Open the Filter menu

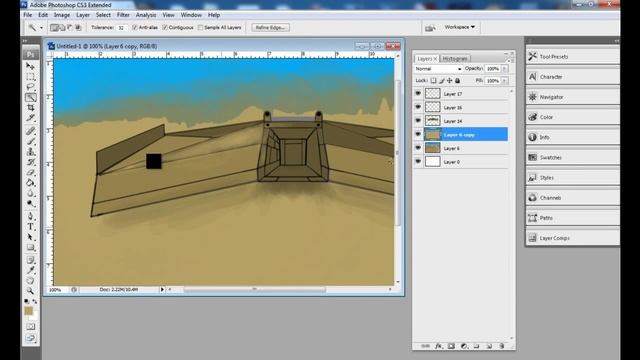pos(123,15)
